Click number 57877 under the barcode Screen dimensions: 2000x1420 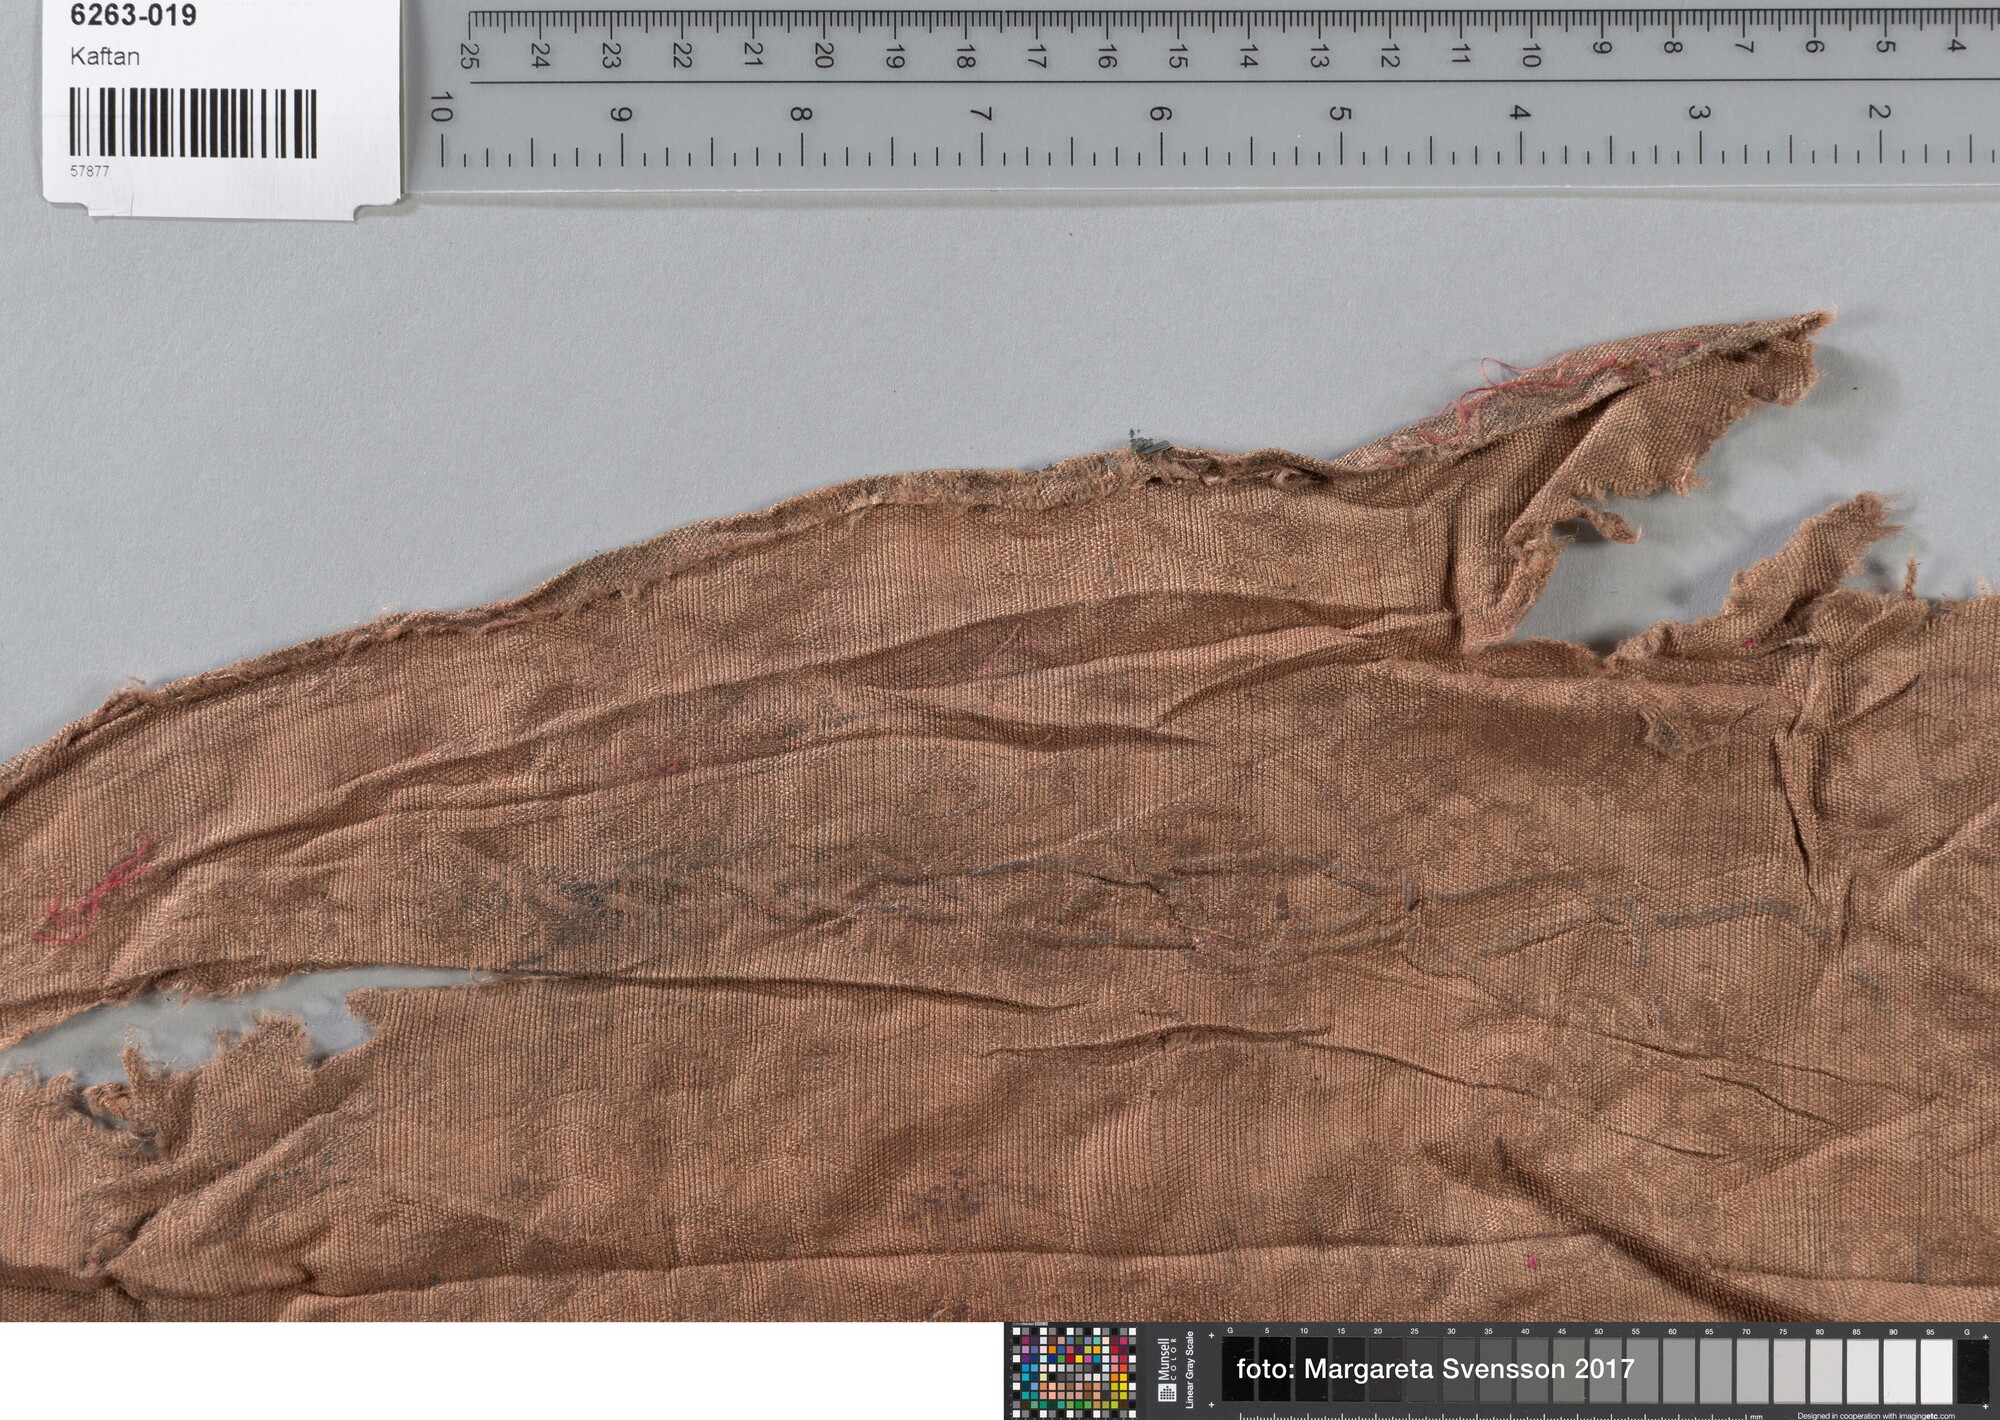tap(90, 171)
